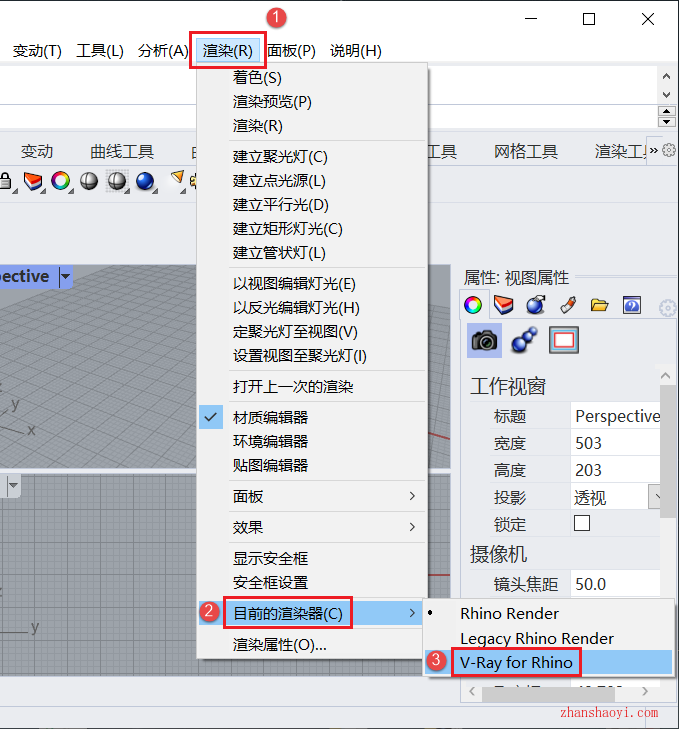Edit the 镜头焦距 value 50.0
This screenshot has width=679, height=729.
pos(615,584)
